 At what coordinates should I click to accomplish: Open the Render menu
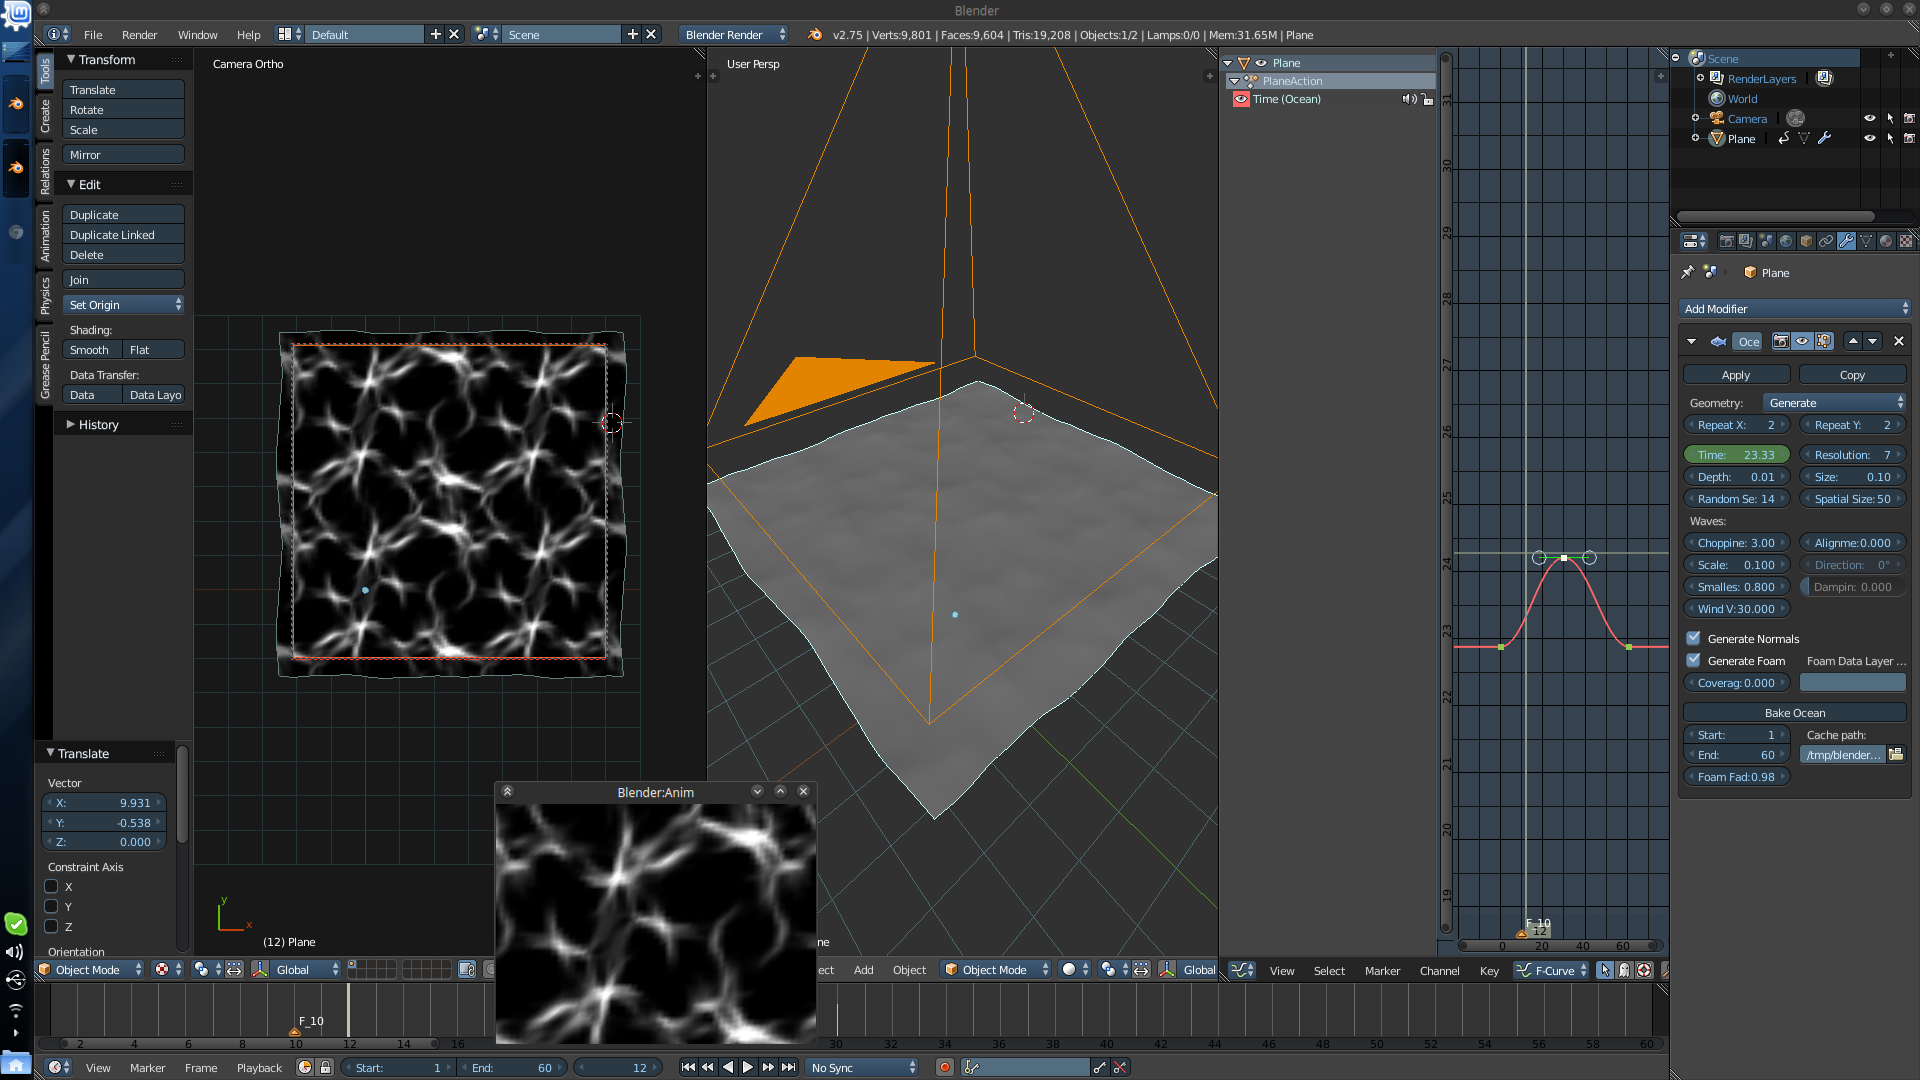coord(139,35)
